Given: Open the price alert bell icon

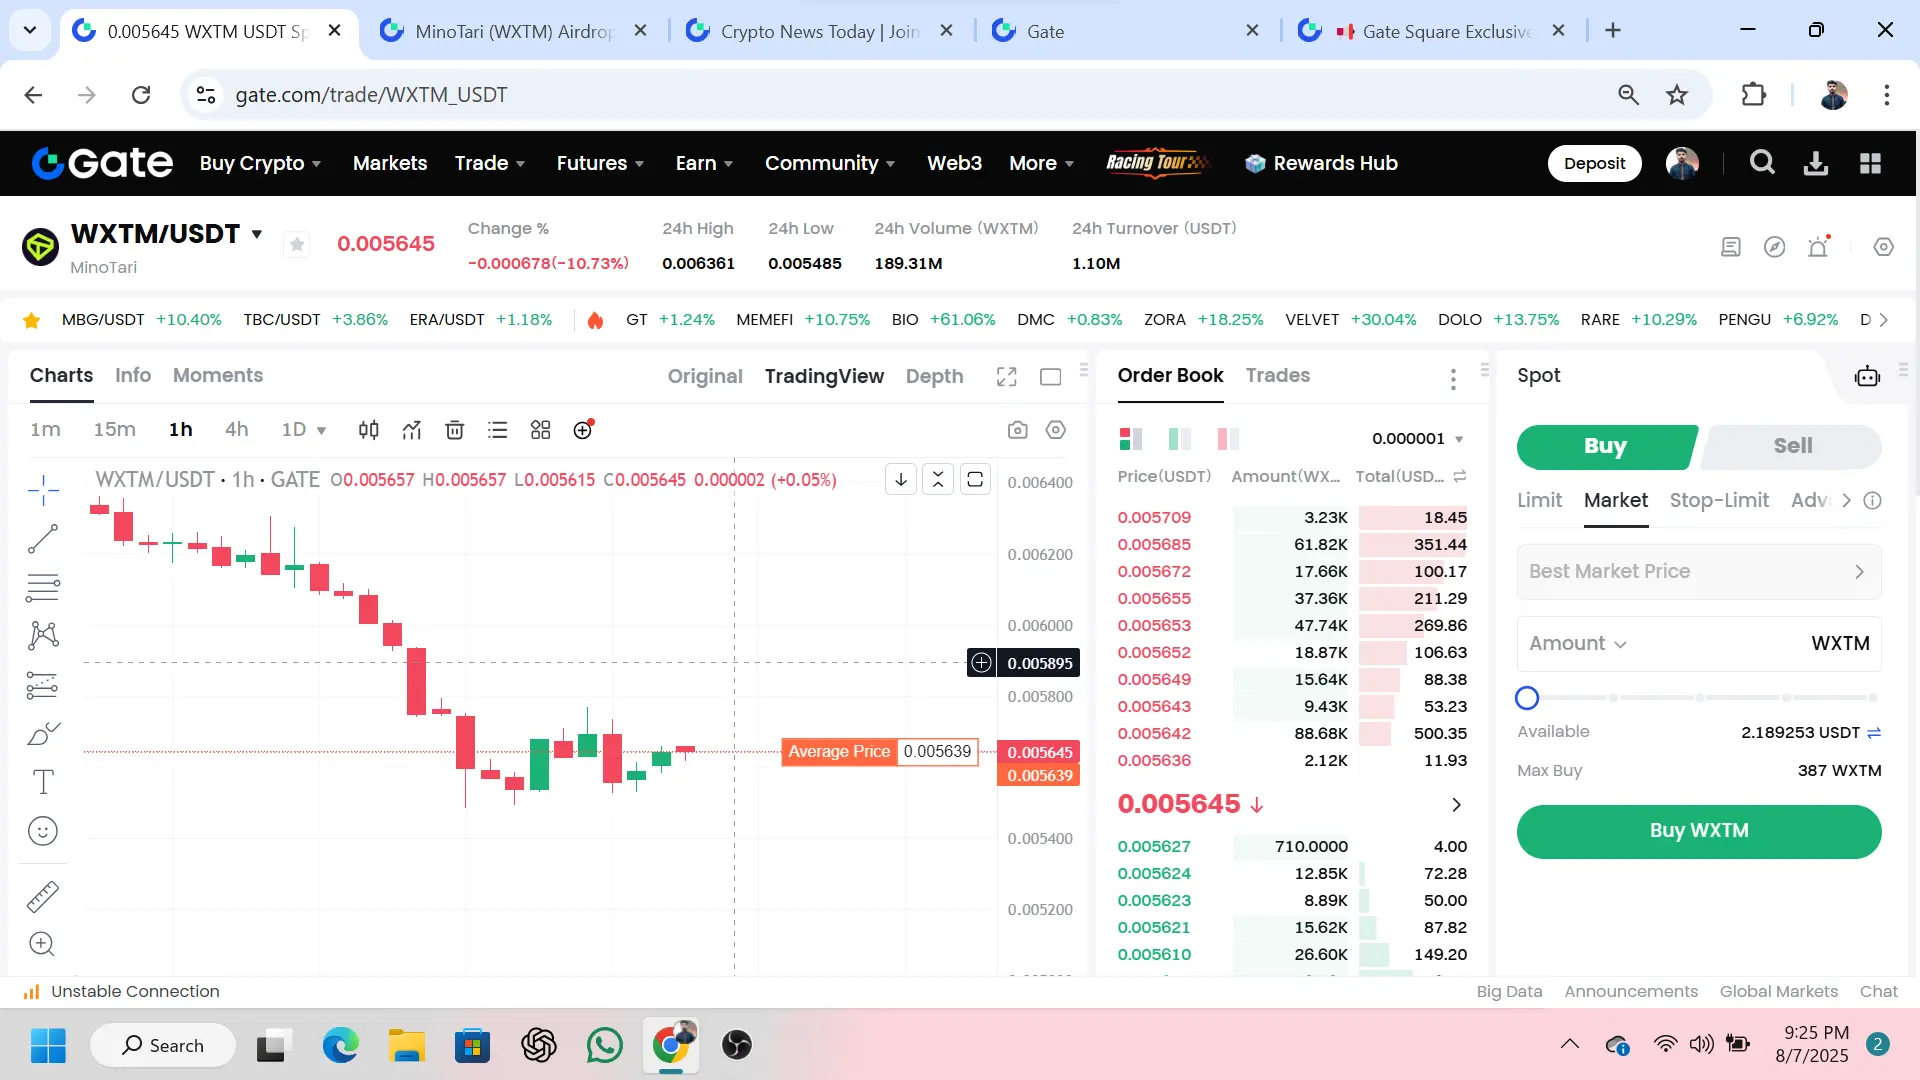Looking at the screenshot, I should pyautogui.click(x=1819, y=247).
